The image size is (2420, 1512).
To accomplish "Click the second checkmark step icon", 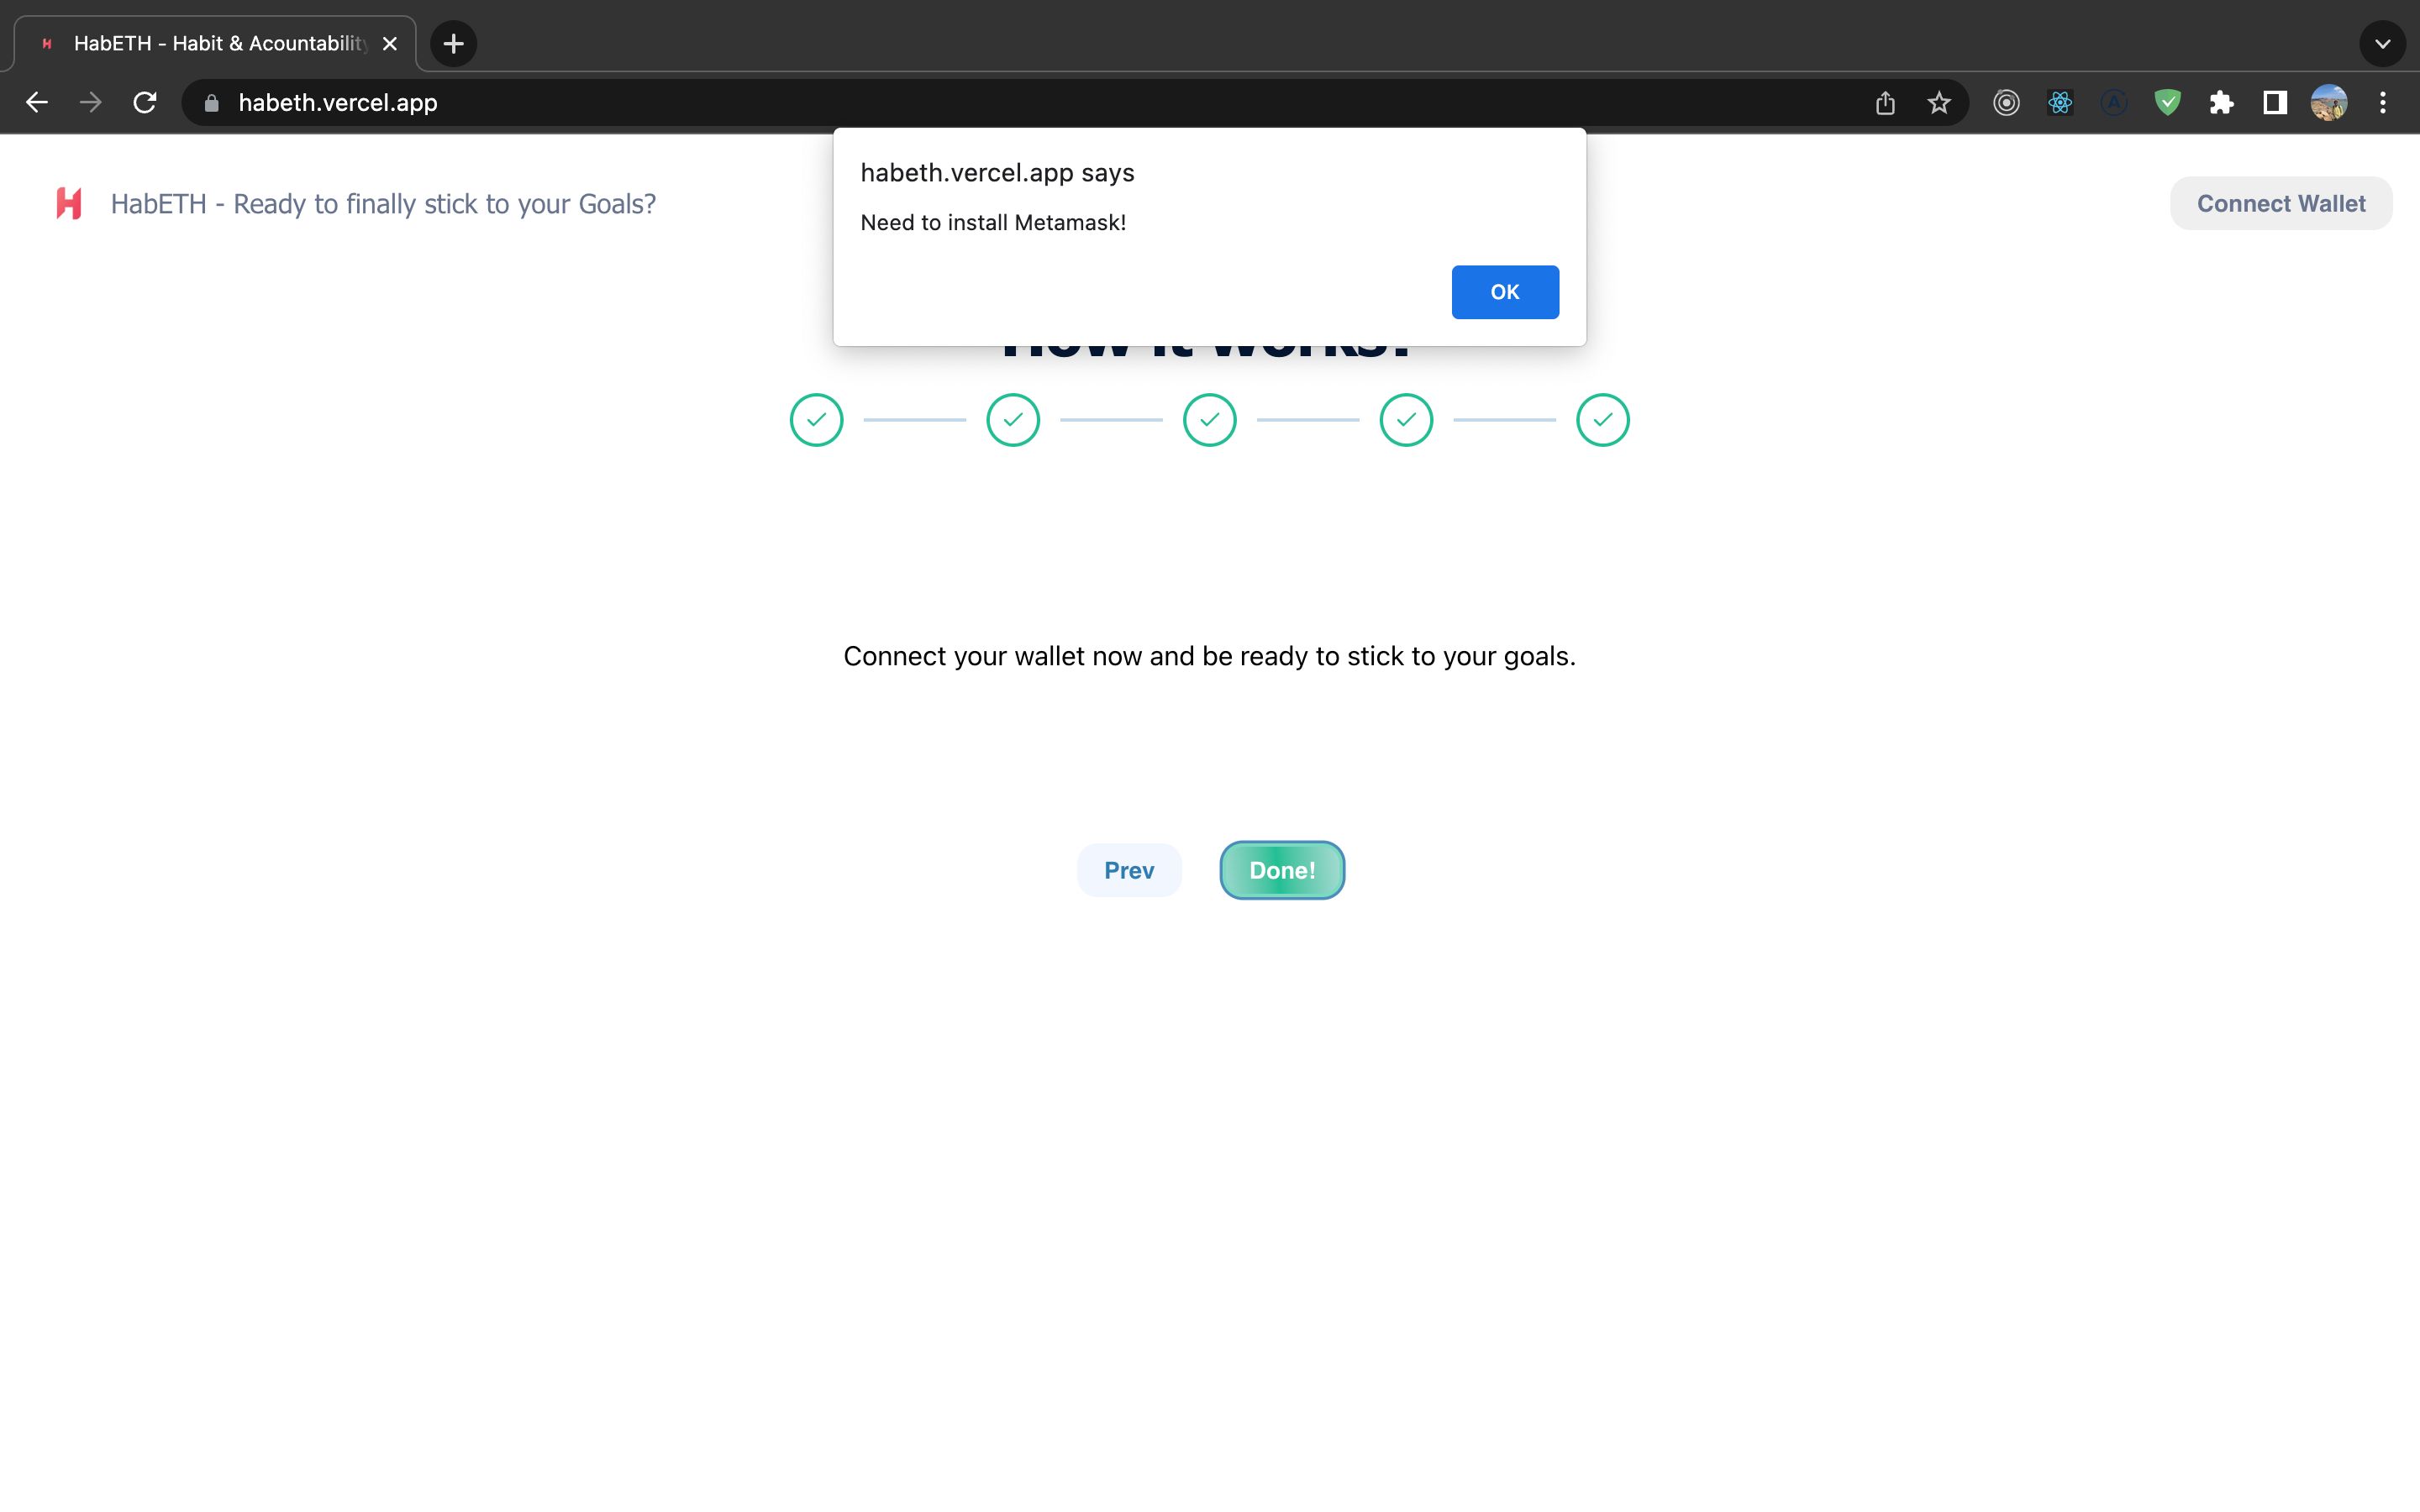I will pos(1013,418).
